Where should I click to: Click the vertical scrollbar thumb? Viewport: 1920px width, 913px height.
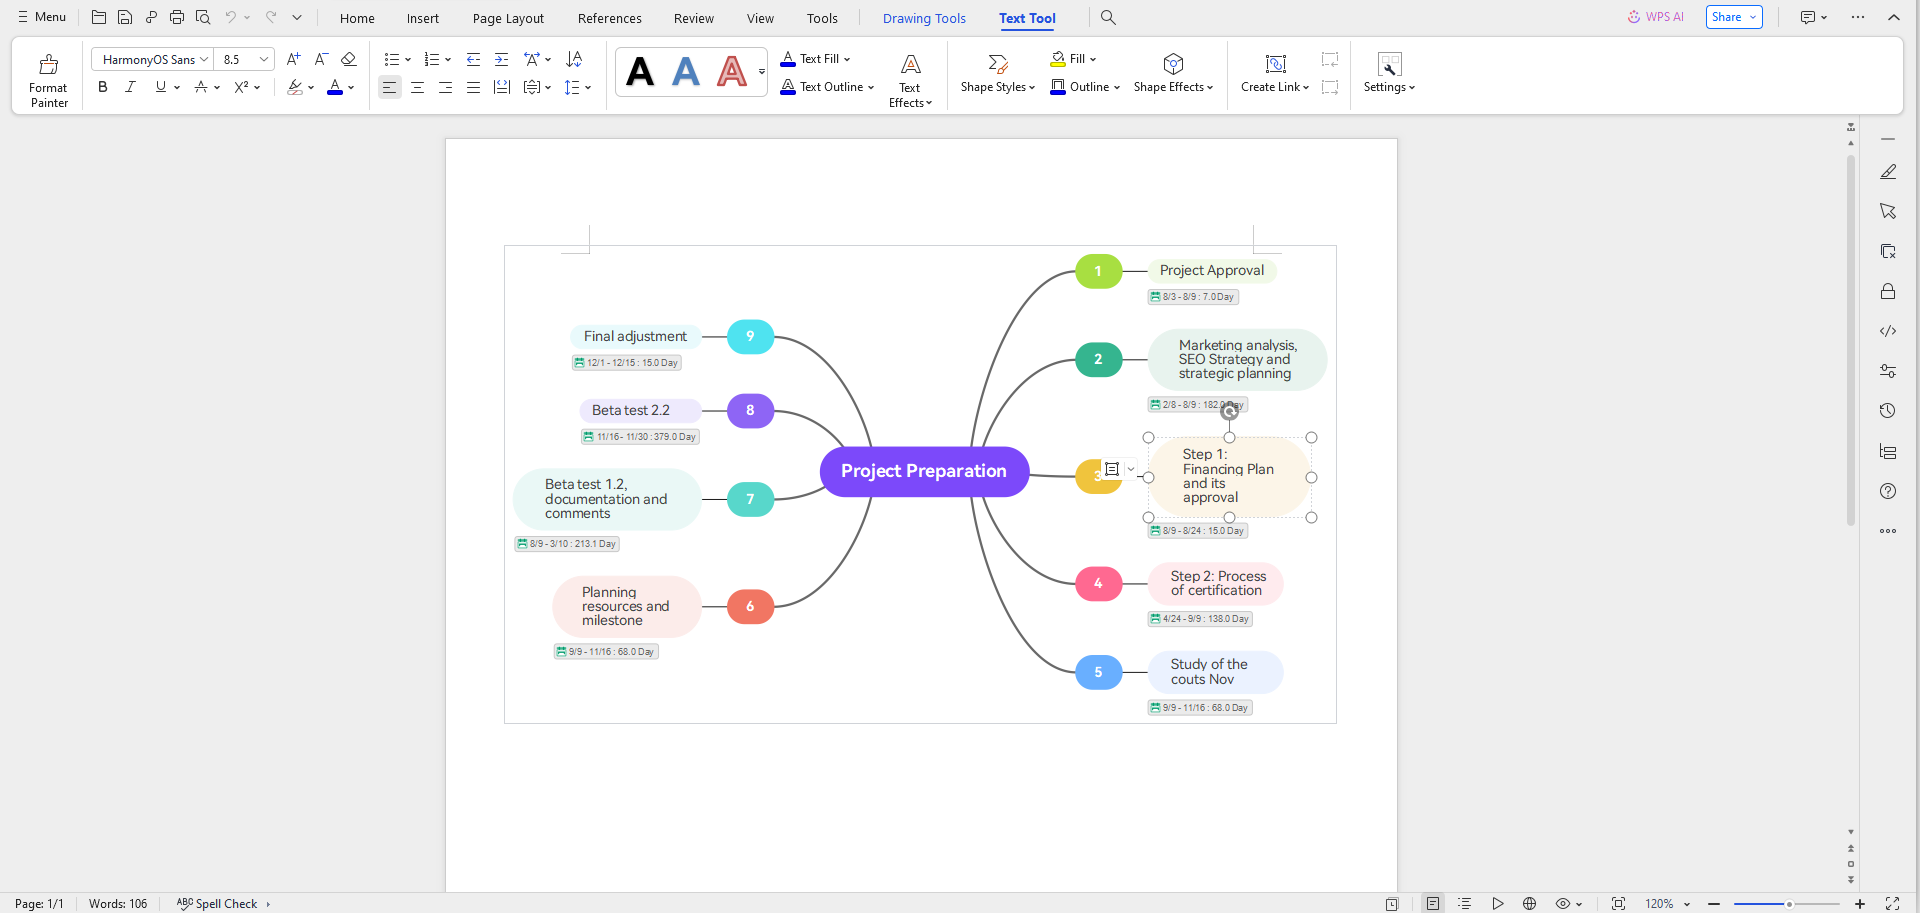1851,340
